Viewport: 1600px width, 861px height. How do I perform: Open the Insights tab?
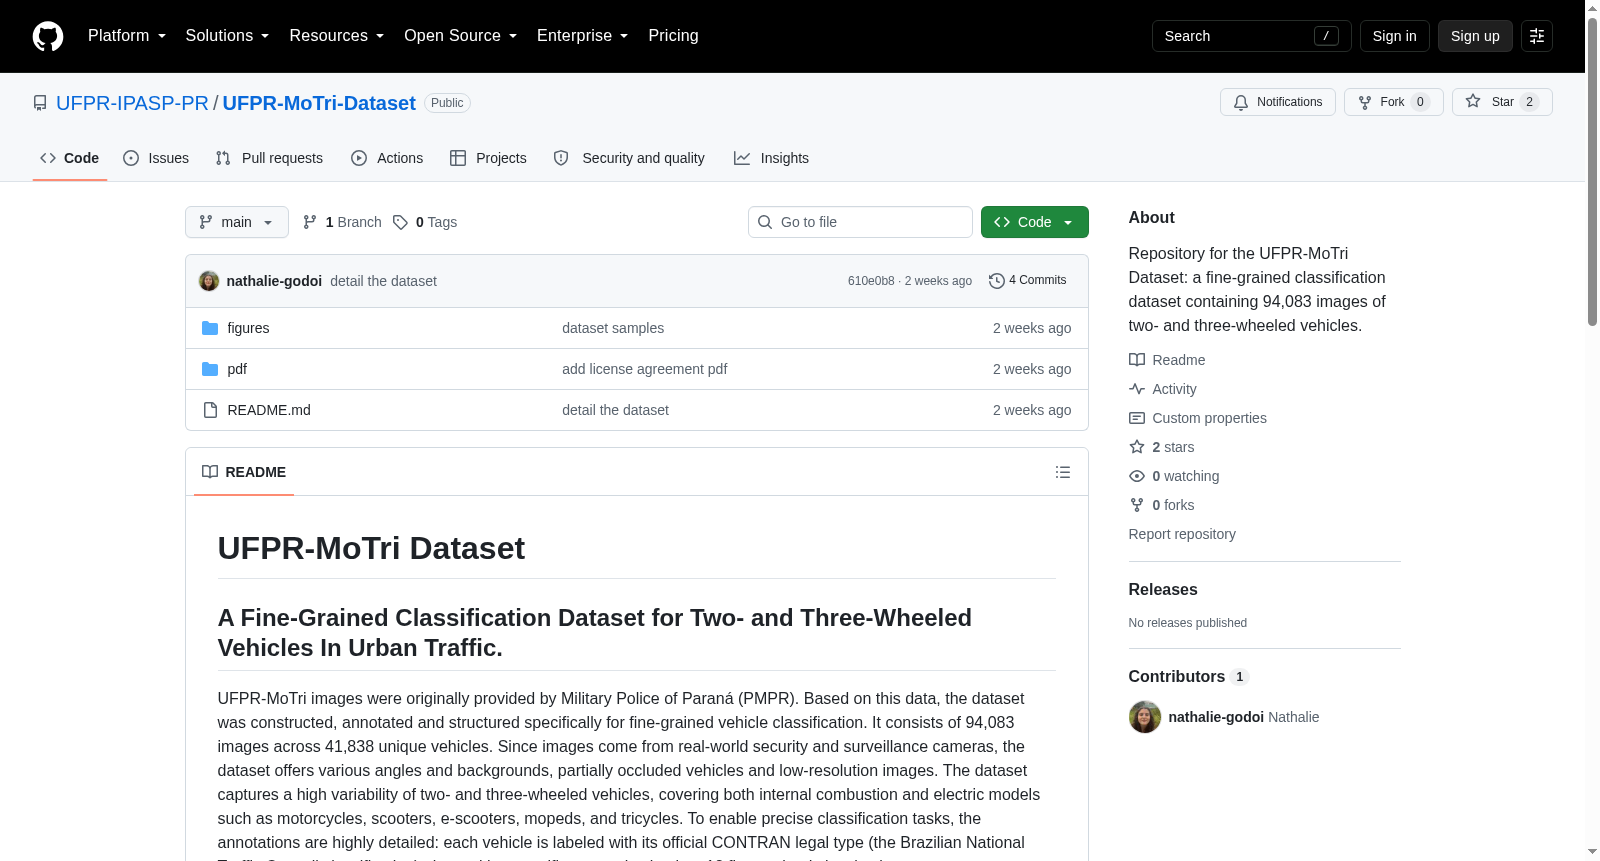click(x=772, y=158)
